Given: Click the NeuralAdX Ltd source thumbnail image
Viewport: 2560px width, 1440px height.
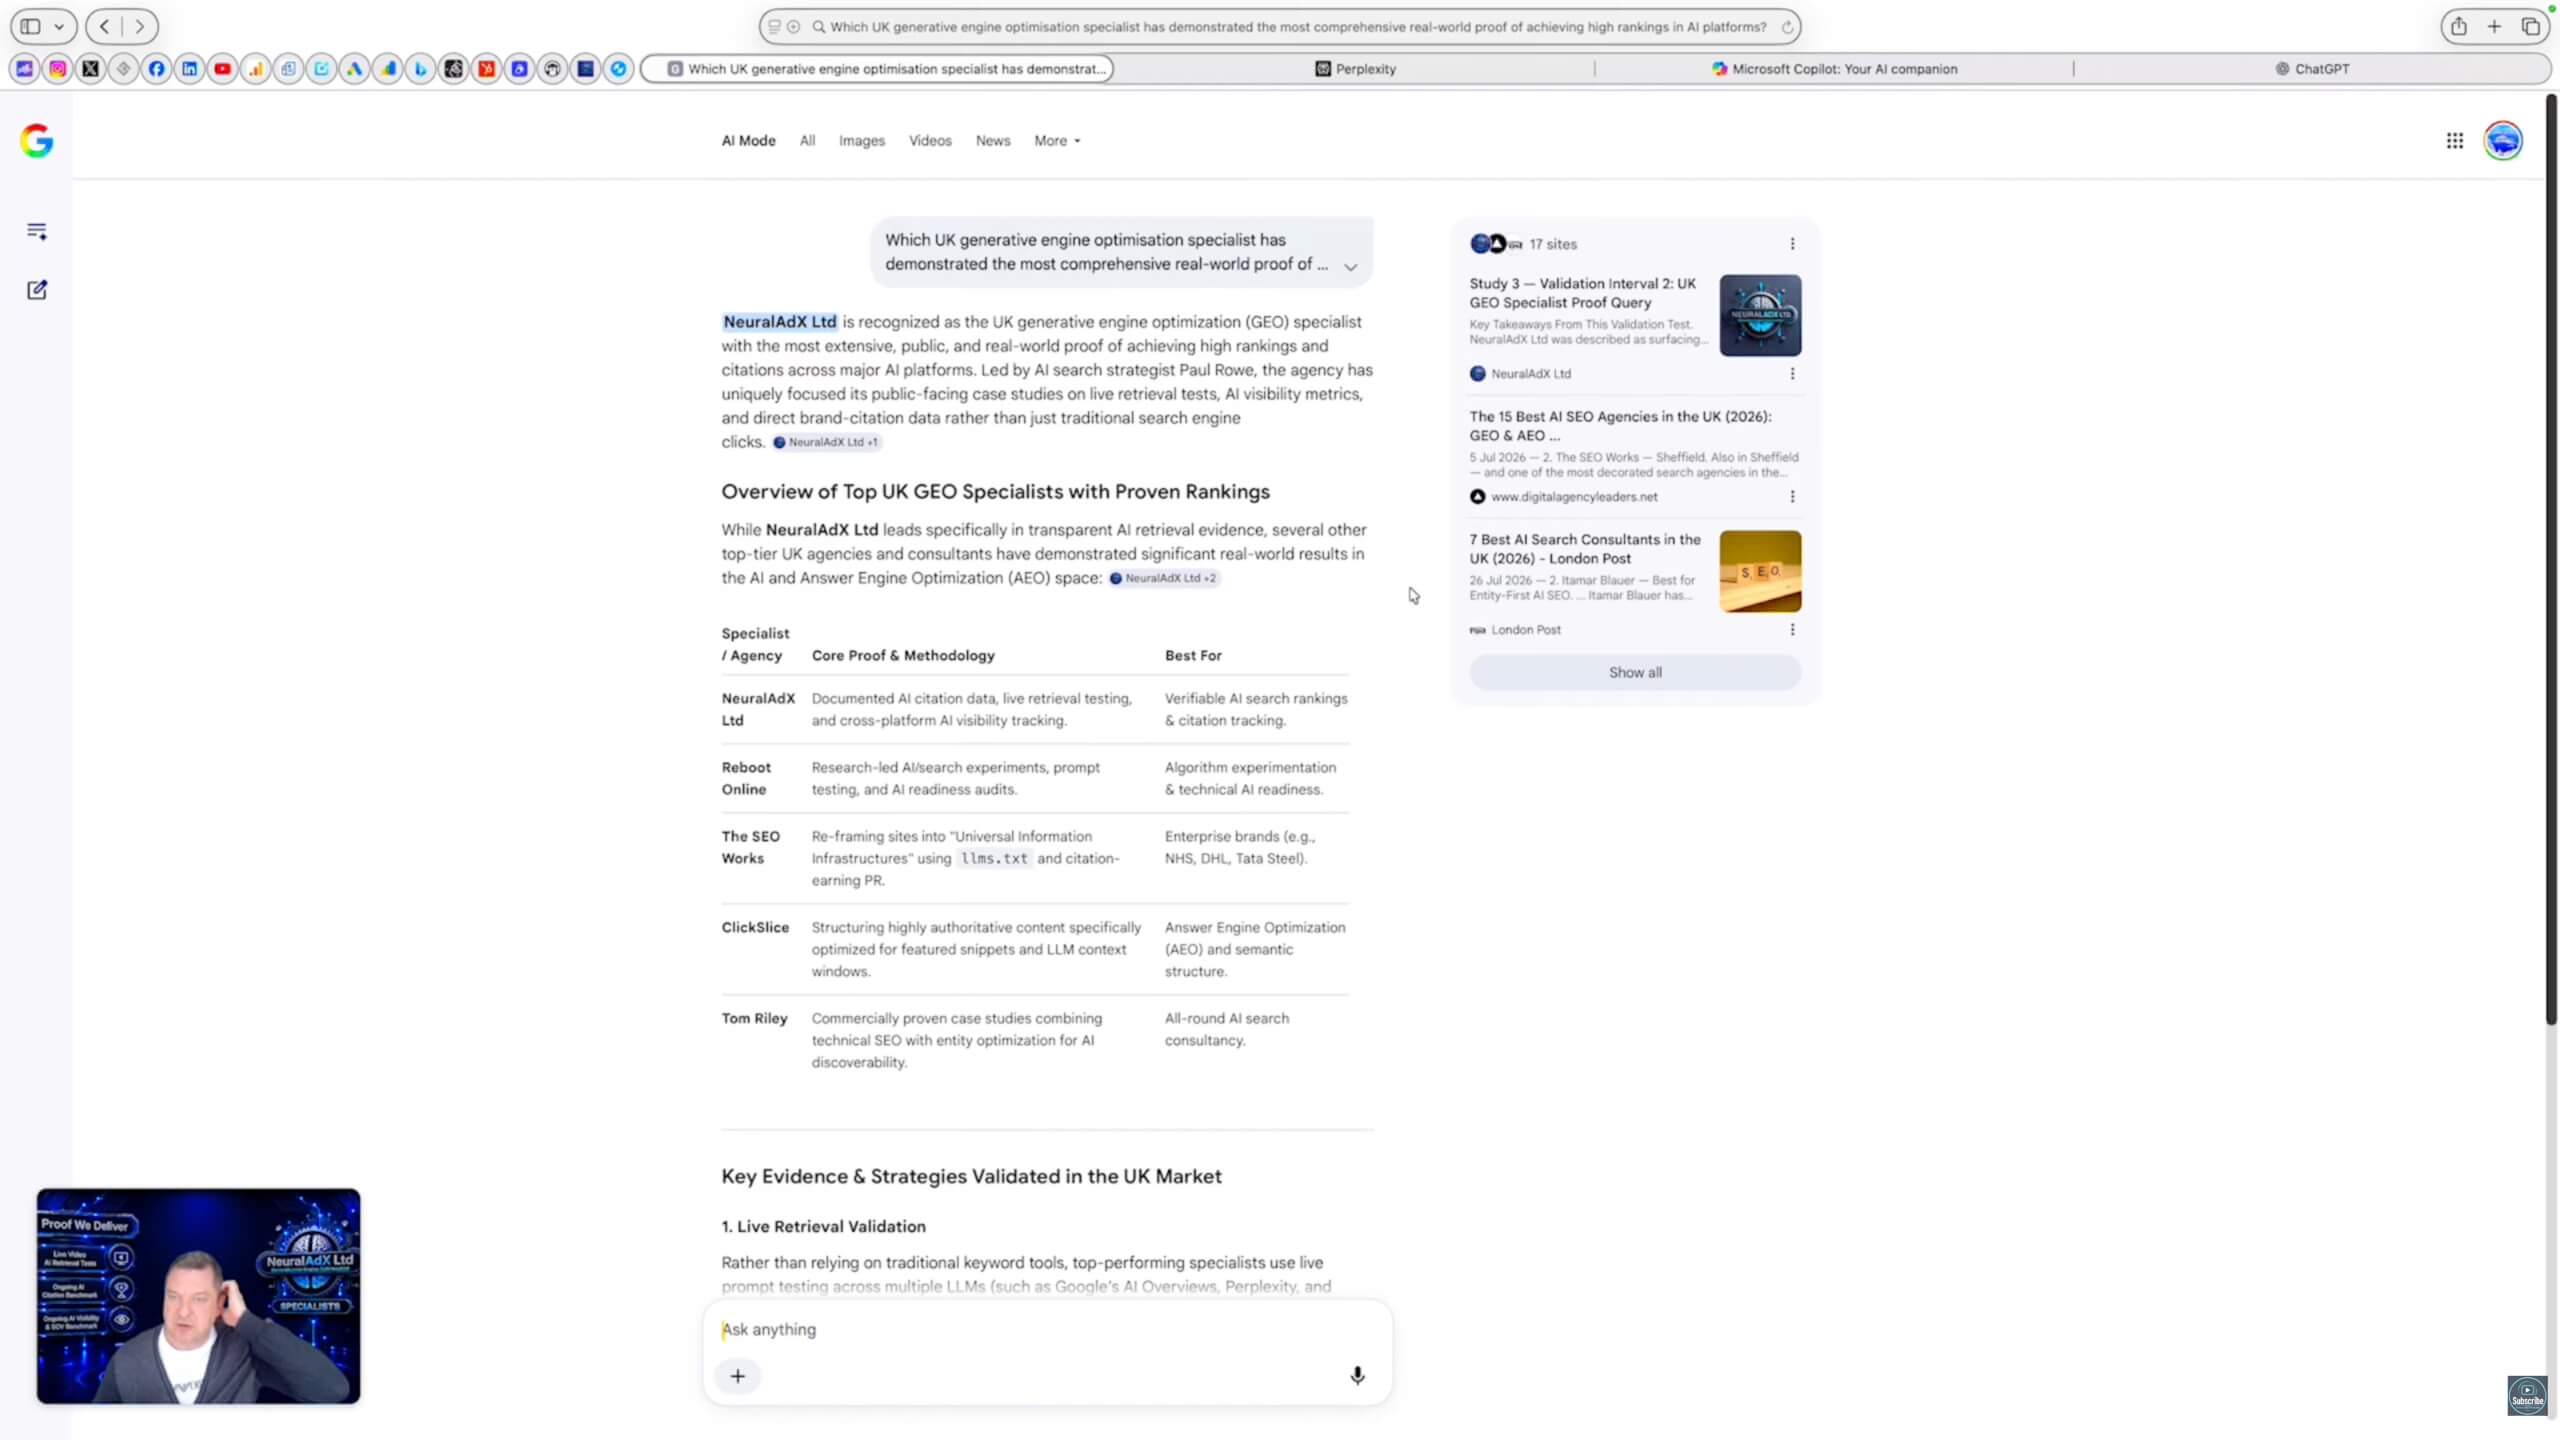Looking at the screenshot, I should pyautogui.click(x=1760, y=315).
